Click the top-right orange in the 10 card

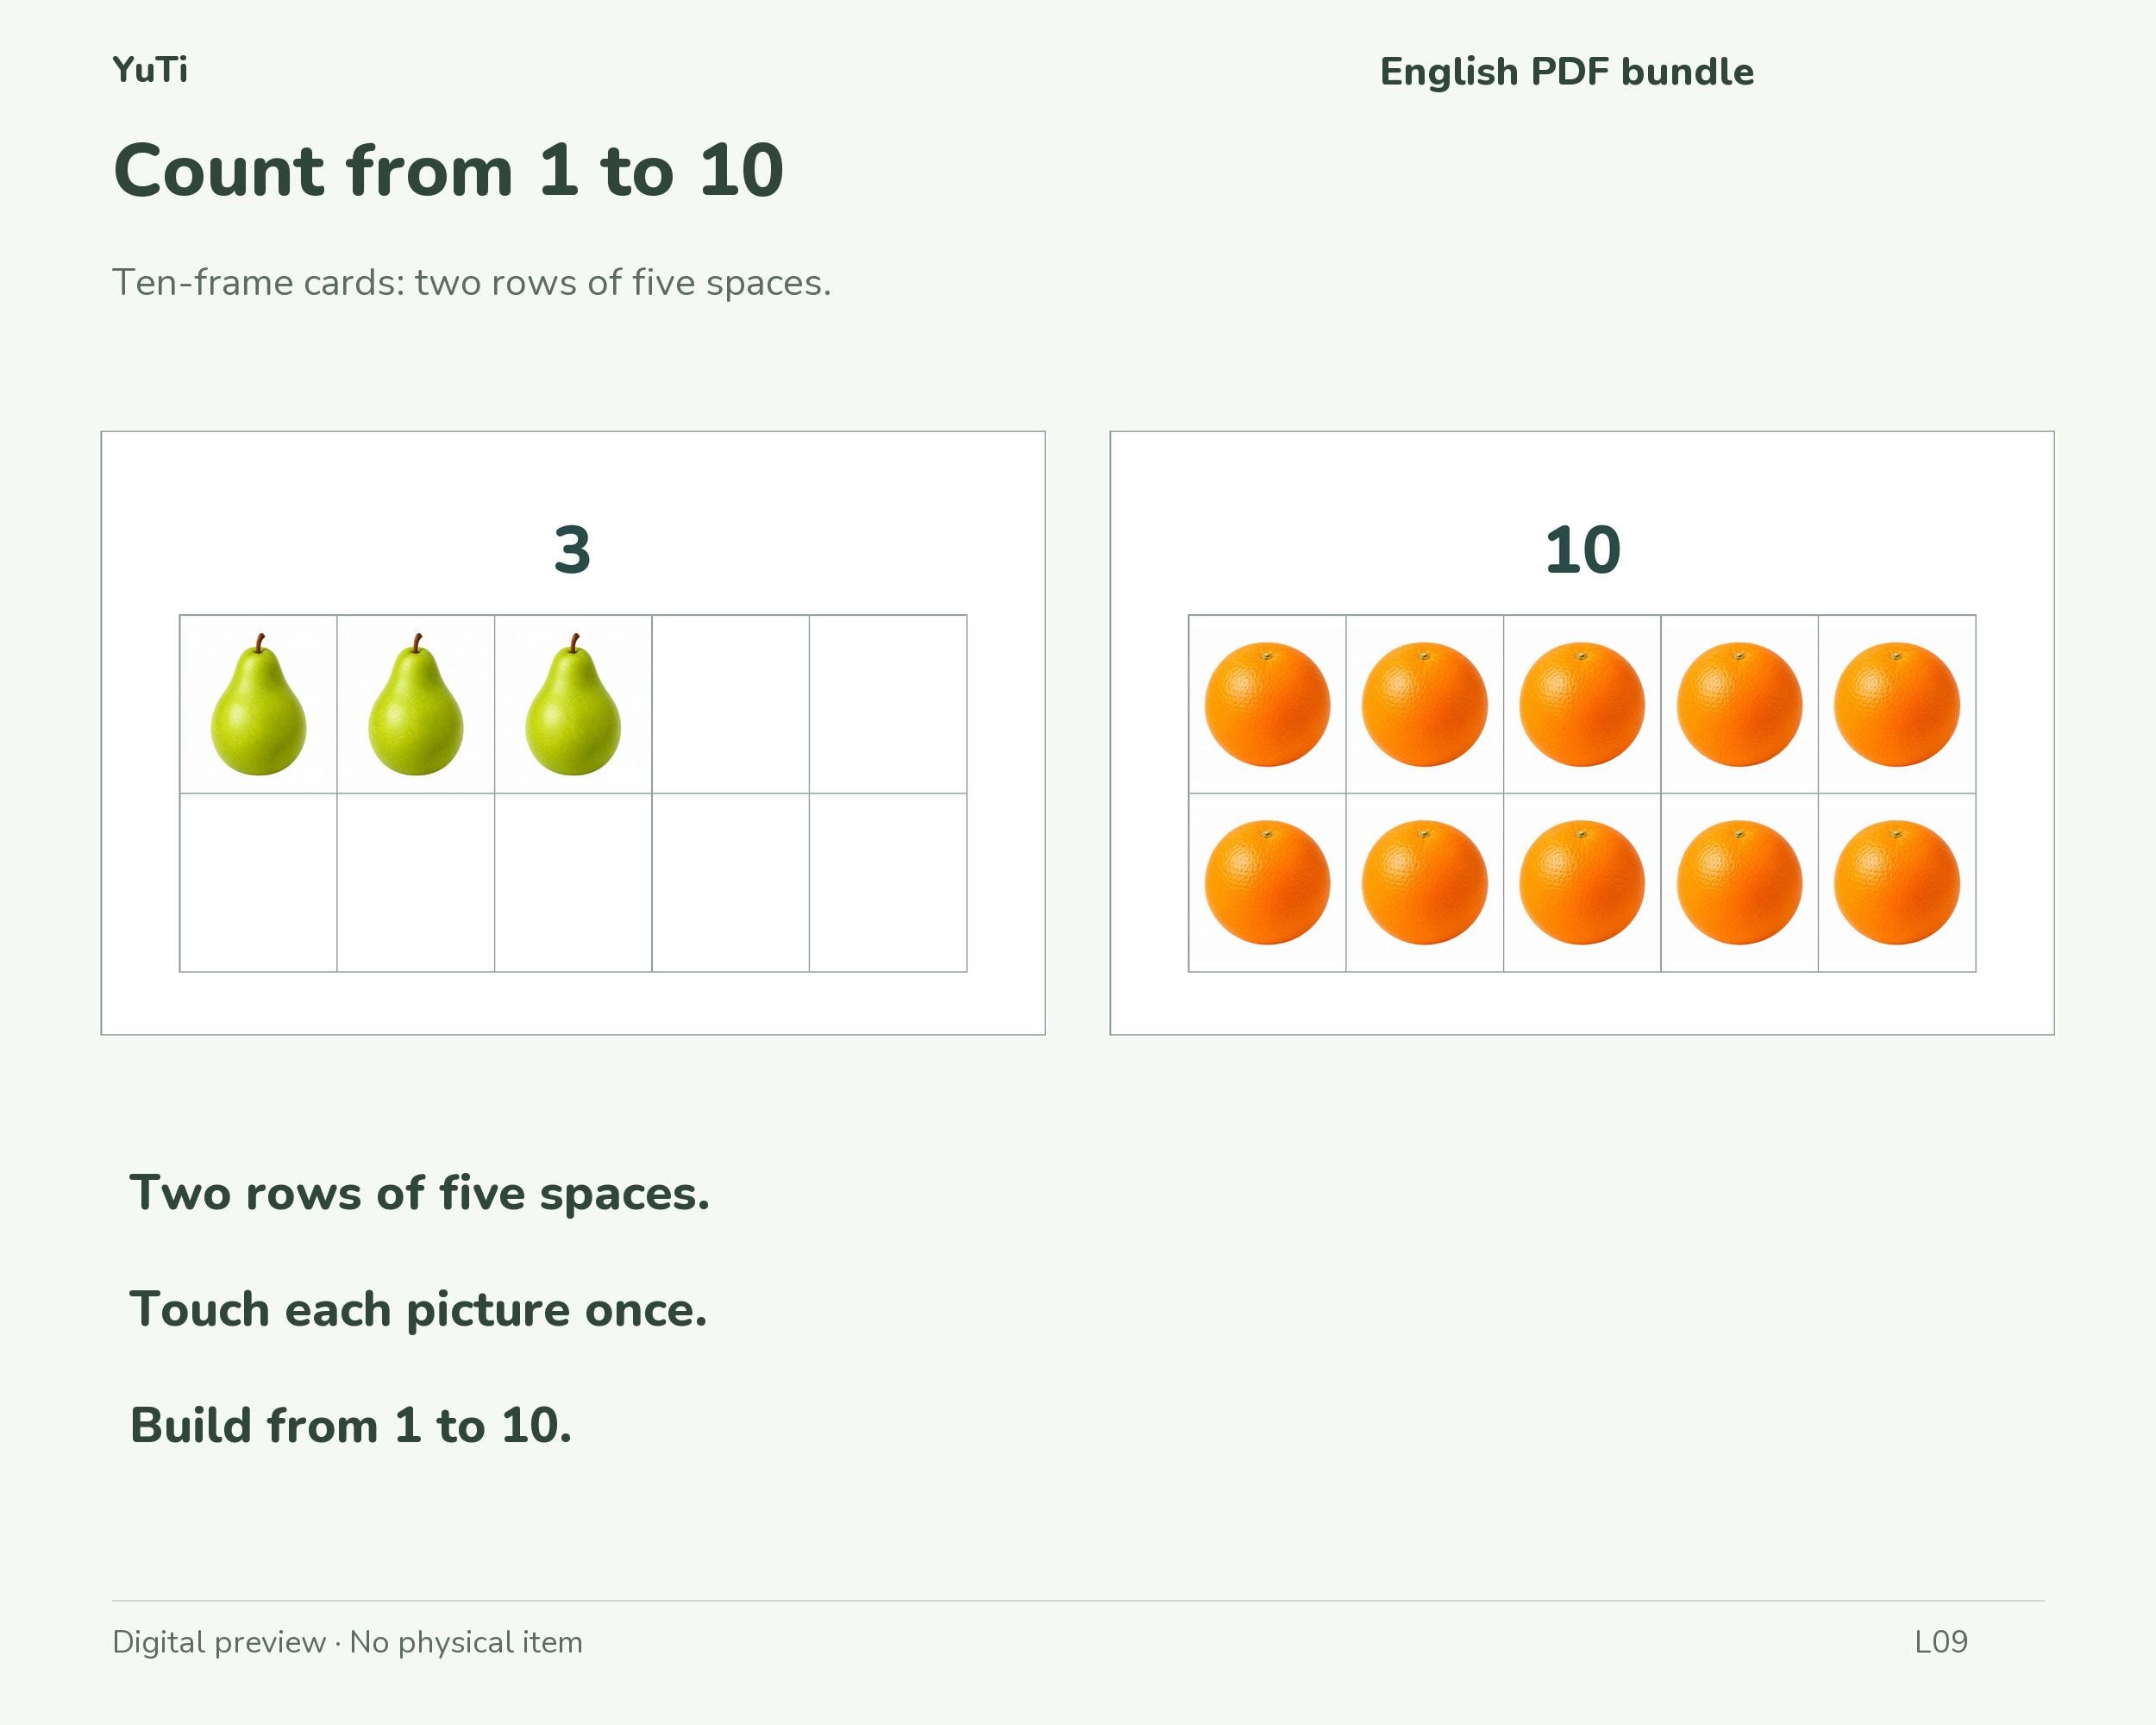1897,704
